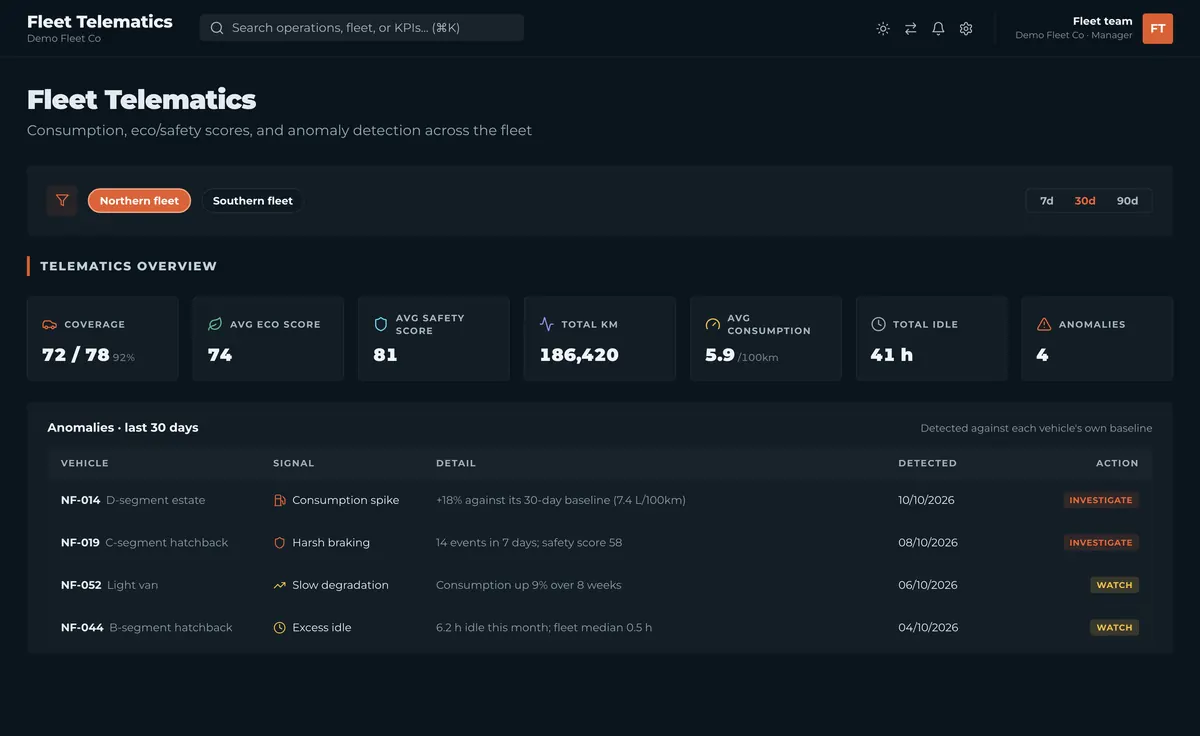
Task: Click the Excess idle clock icon
Action: point(280,628)
